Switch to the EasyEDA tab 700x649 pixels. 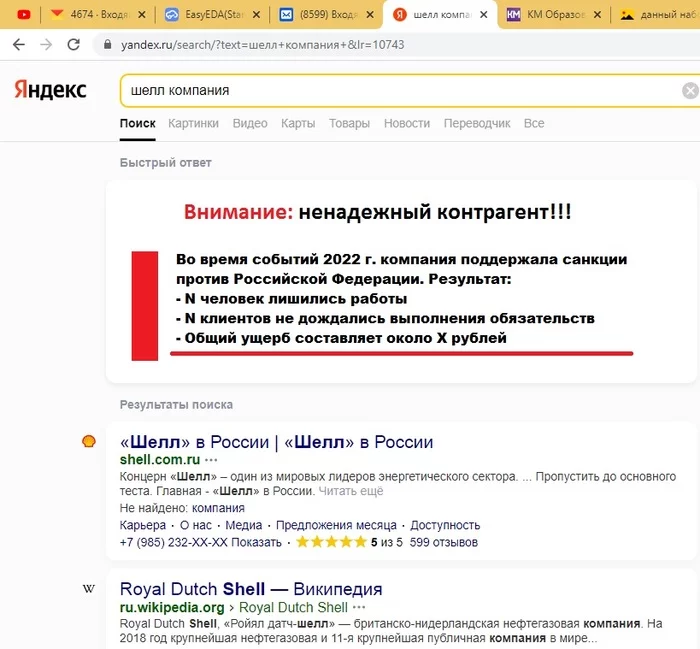(x=204, y=15)
